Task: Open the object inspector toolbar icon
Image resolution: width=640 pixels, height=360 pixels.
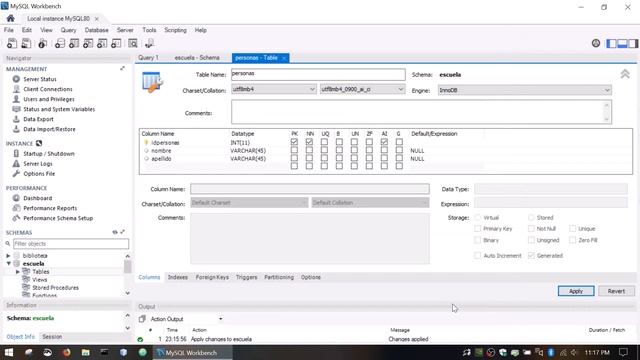Action: coord(42,43)
